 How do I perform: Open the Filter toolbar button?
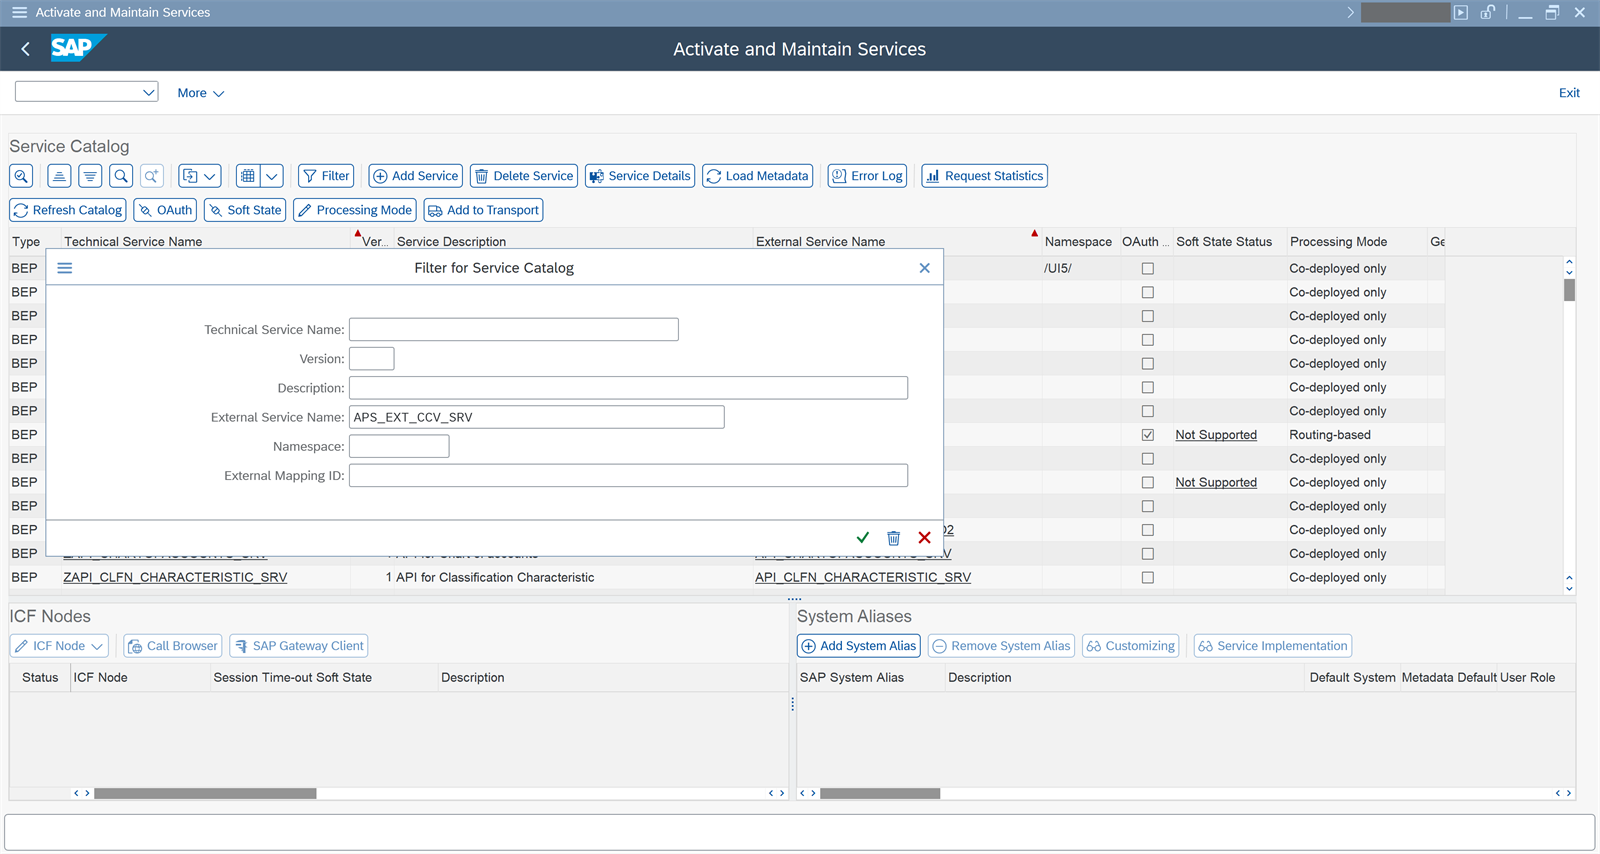[326, 176]
